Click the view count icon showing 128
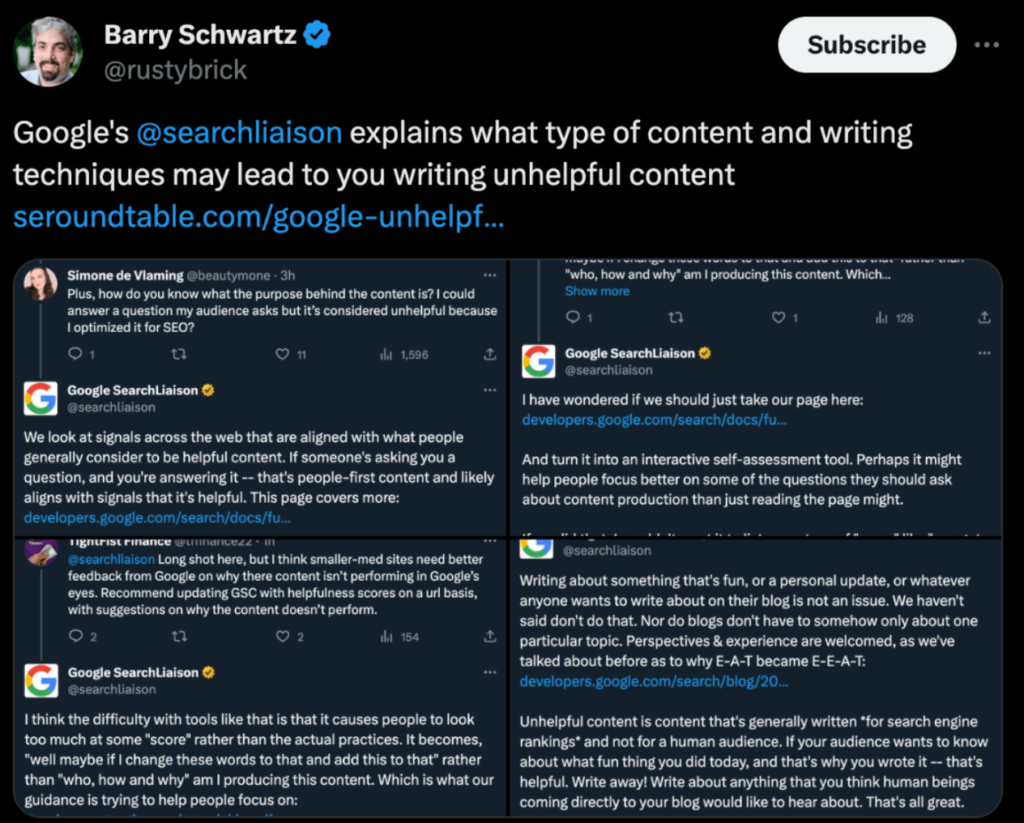The image size is (1024, 823). coord(881,316)
